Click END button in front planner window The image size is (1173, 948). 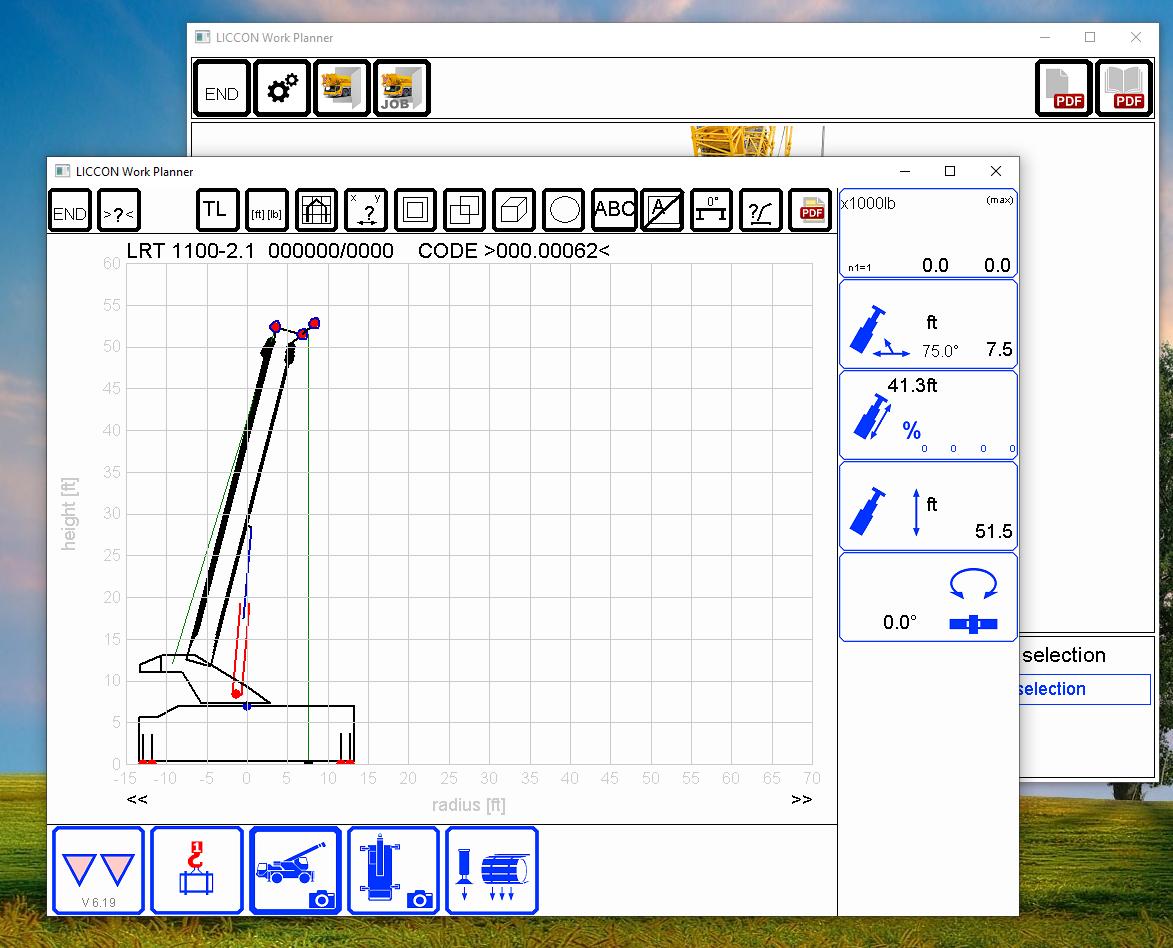(70, 210)
